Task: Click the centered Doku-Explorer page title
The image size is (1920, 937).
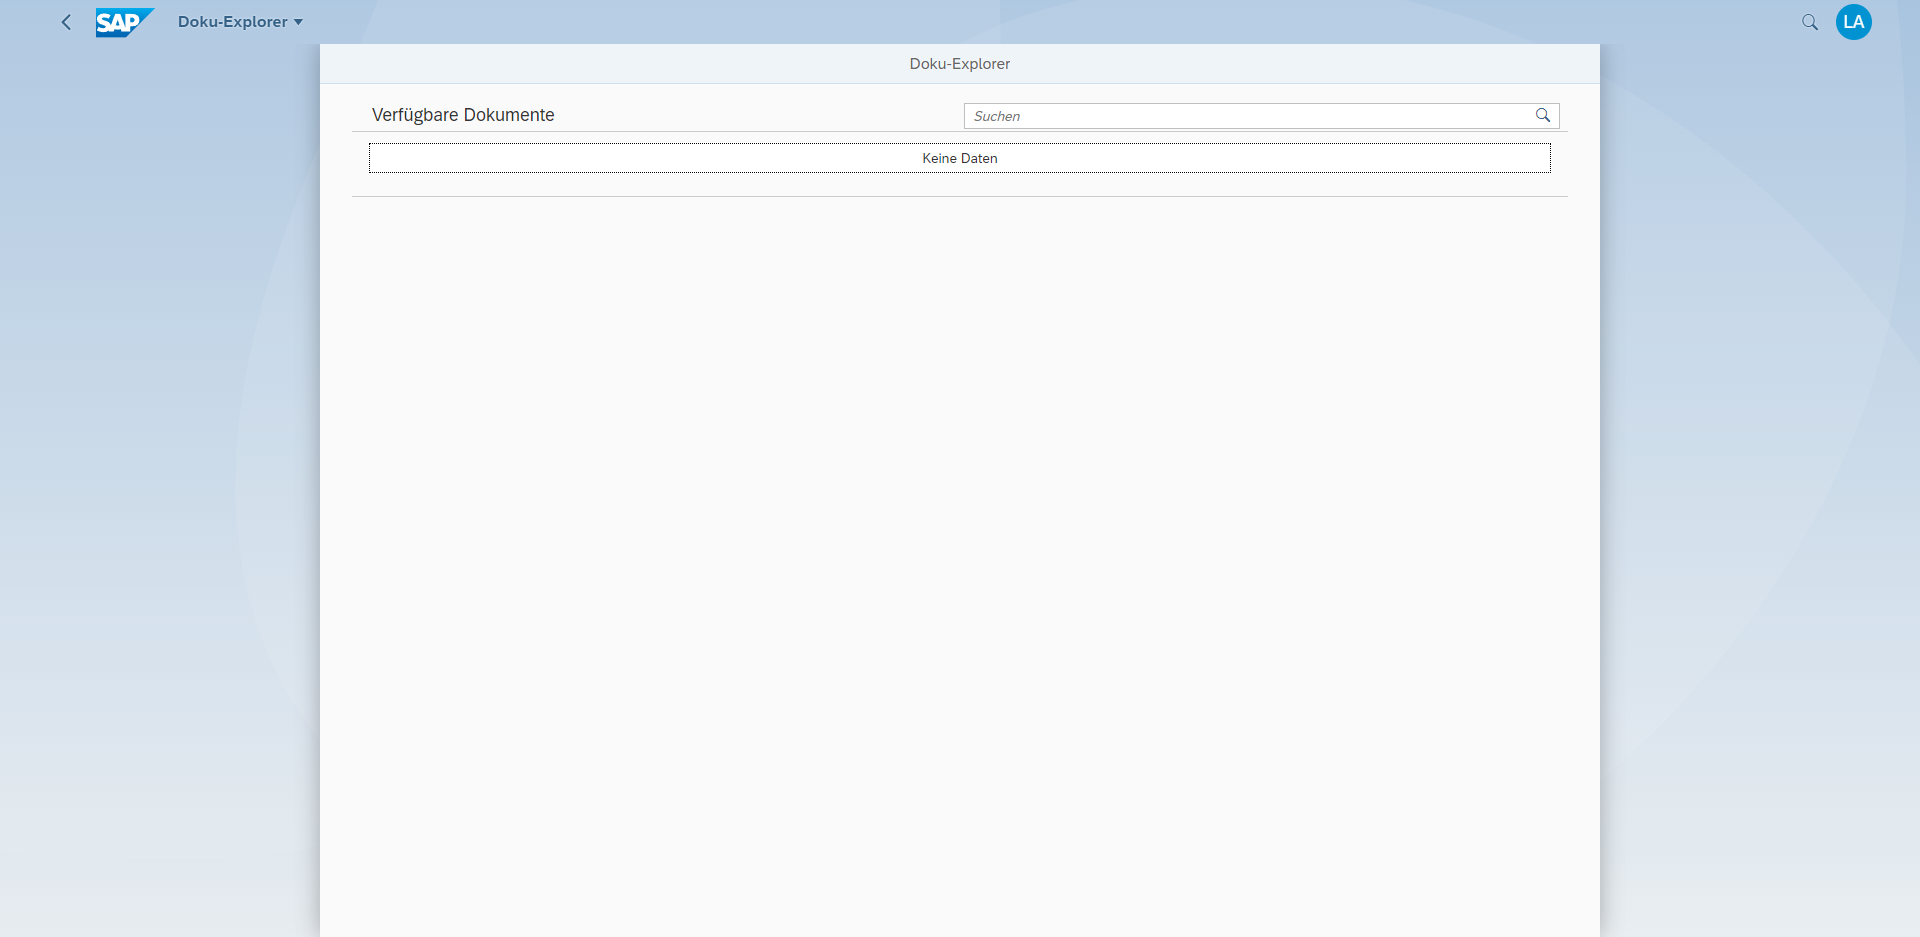Action: [x=959, y=64]
